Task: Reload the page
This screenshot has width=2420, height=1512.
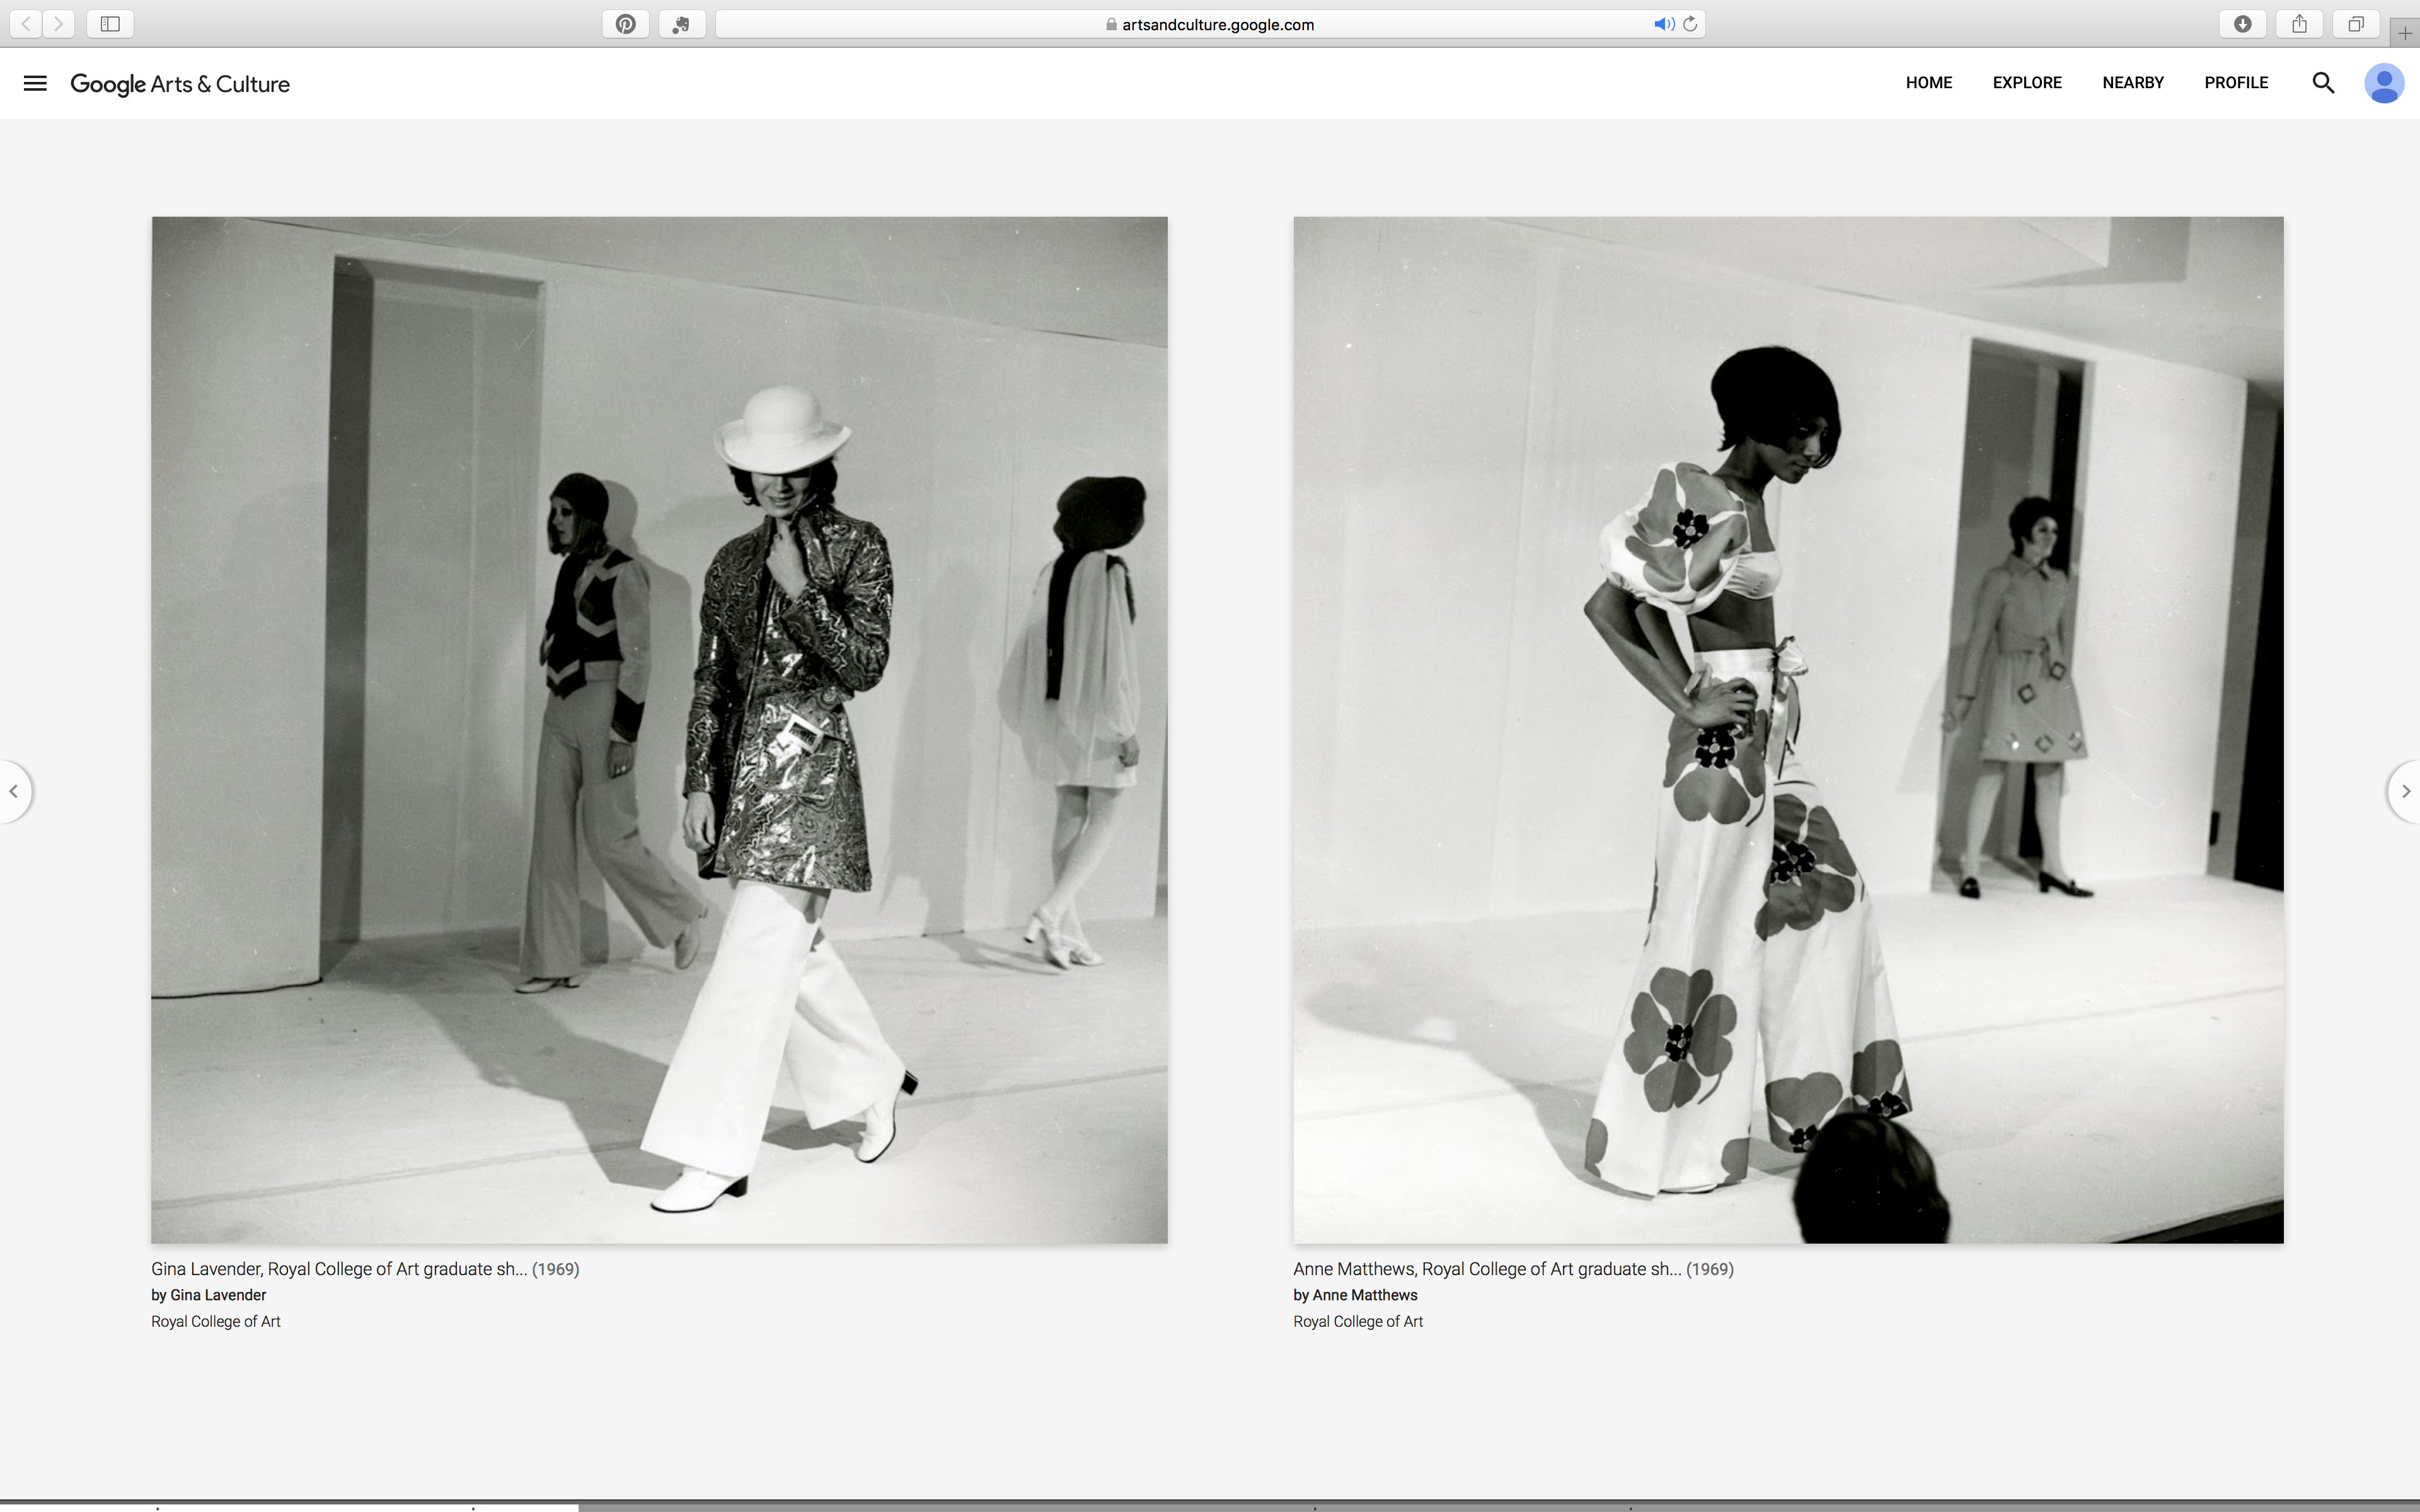Action: tap(1690, 24)
